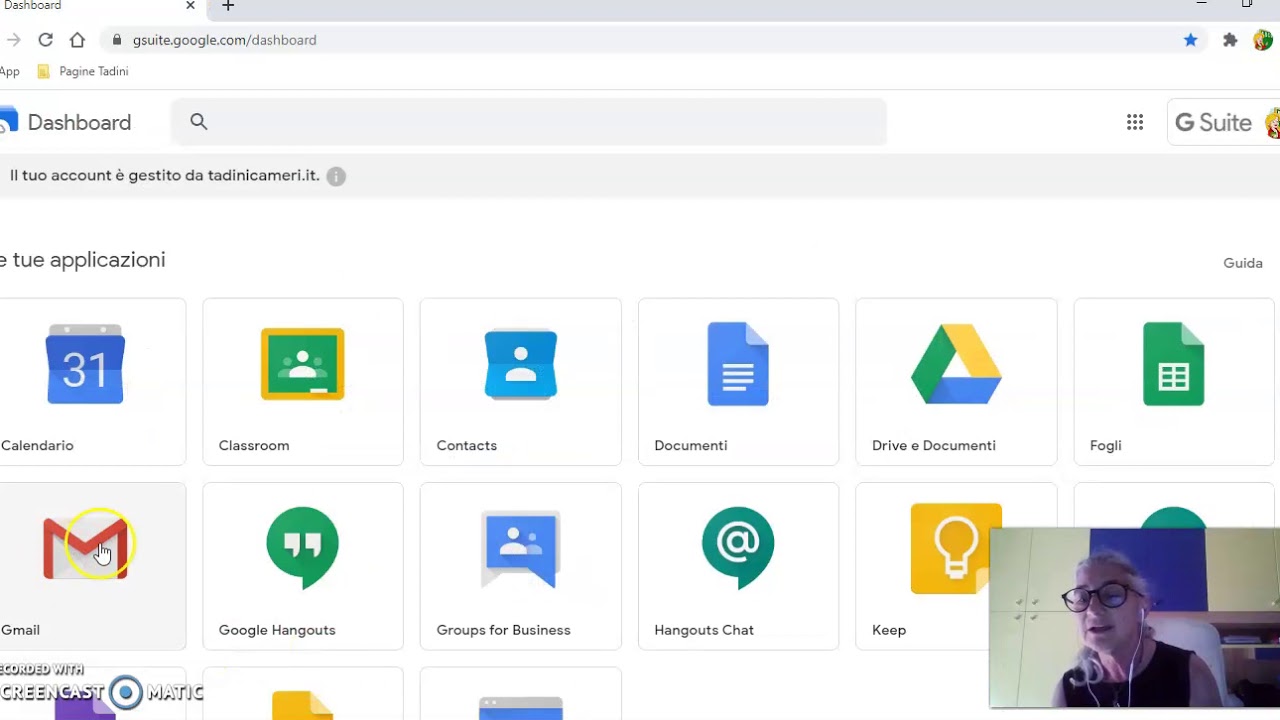Open the Keep lightbulb icon
The height and width of the screenshot is (720, 1280).
[x=956, y=549]
